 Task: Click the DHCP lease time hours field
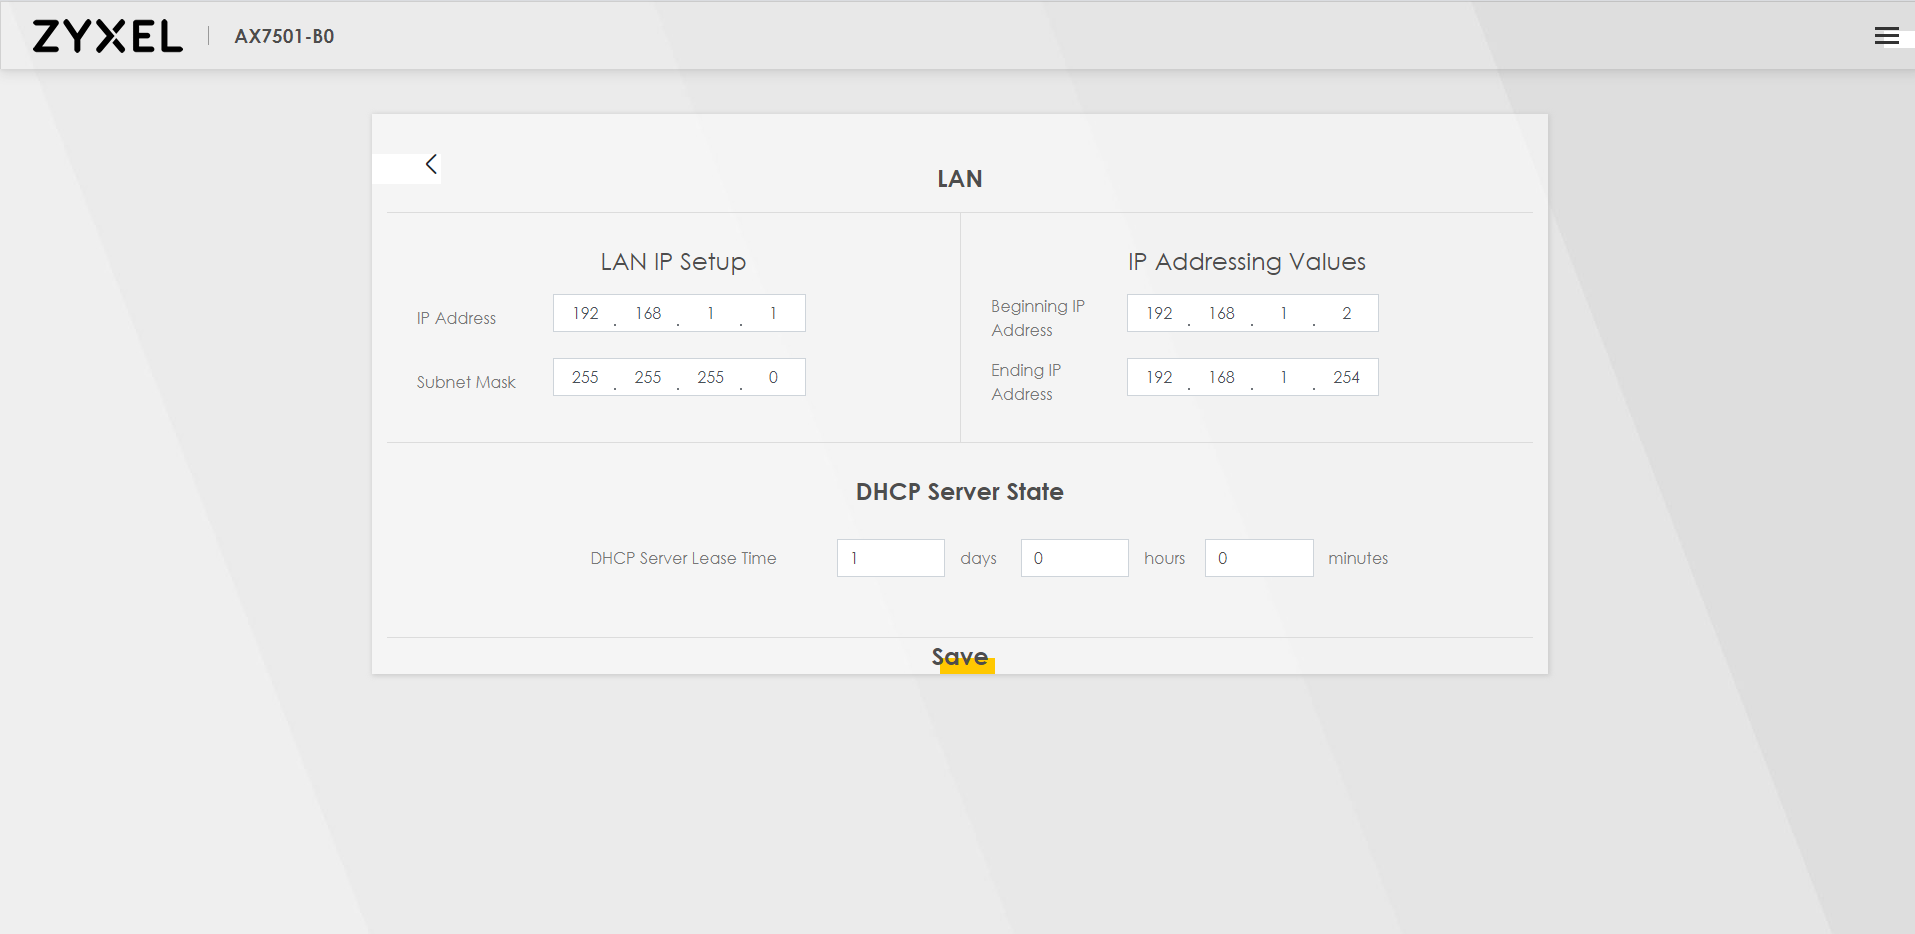click(1074, 558)
